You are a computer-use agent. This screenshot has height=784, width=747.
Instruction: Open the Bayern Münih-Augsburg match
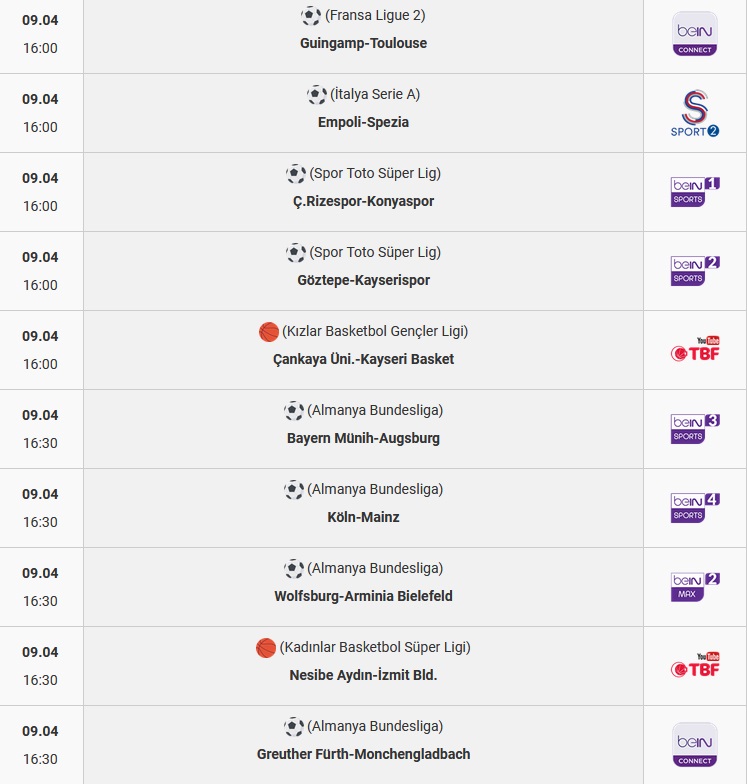click(x=364, y=438)
